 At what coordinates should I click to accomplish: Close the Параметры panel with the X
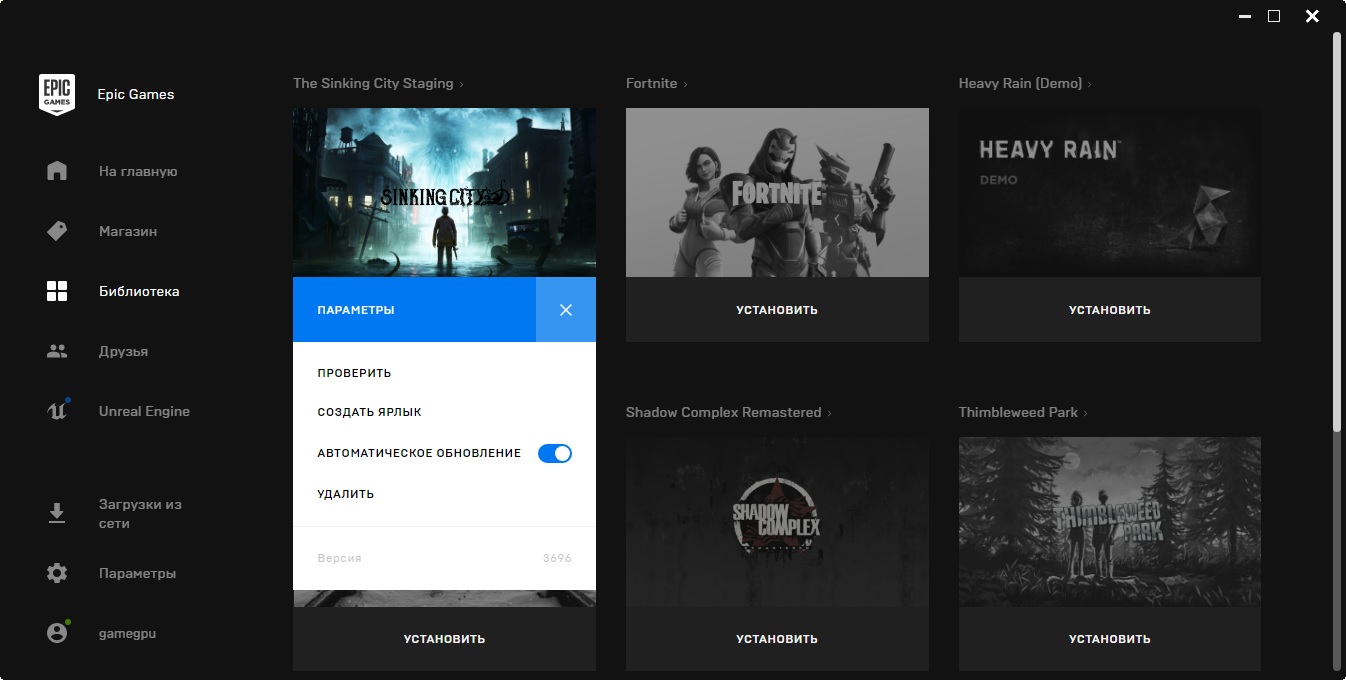tap(566, 310)
